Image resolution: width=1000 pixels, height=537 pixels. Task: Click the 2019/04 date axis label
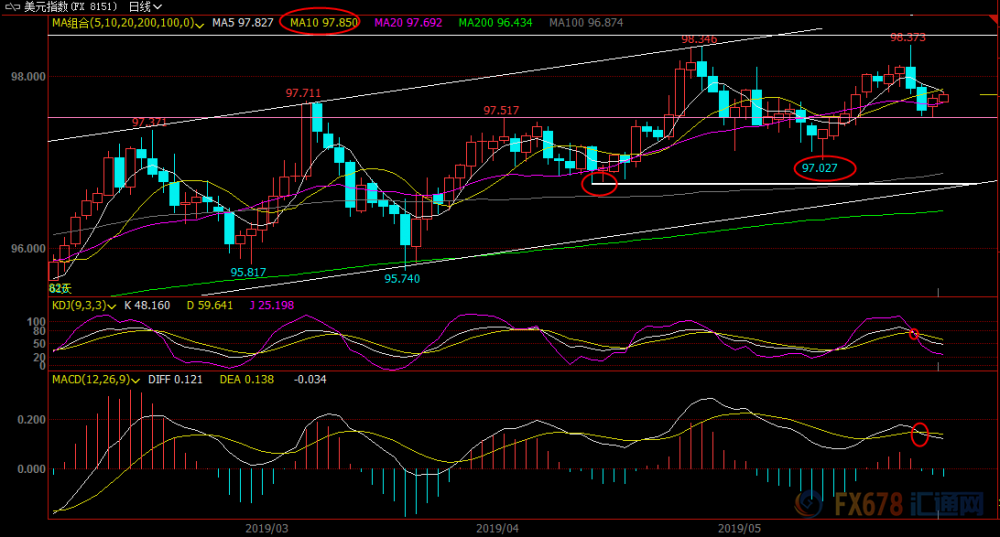click(497, 529)
